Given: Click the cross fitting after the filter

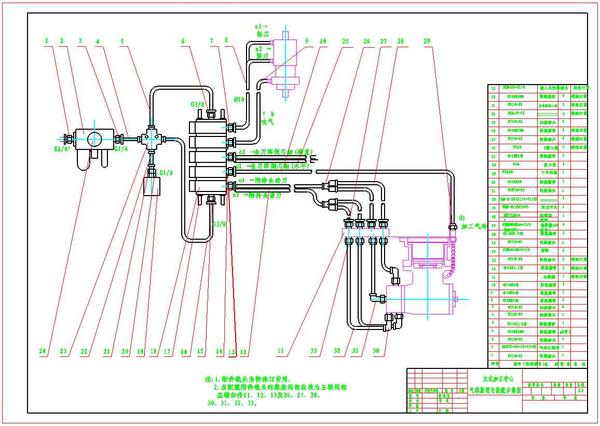Looking at the screenshot, I should click(x=152, y=139).
